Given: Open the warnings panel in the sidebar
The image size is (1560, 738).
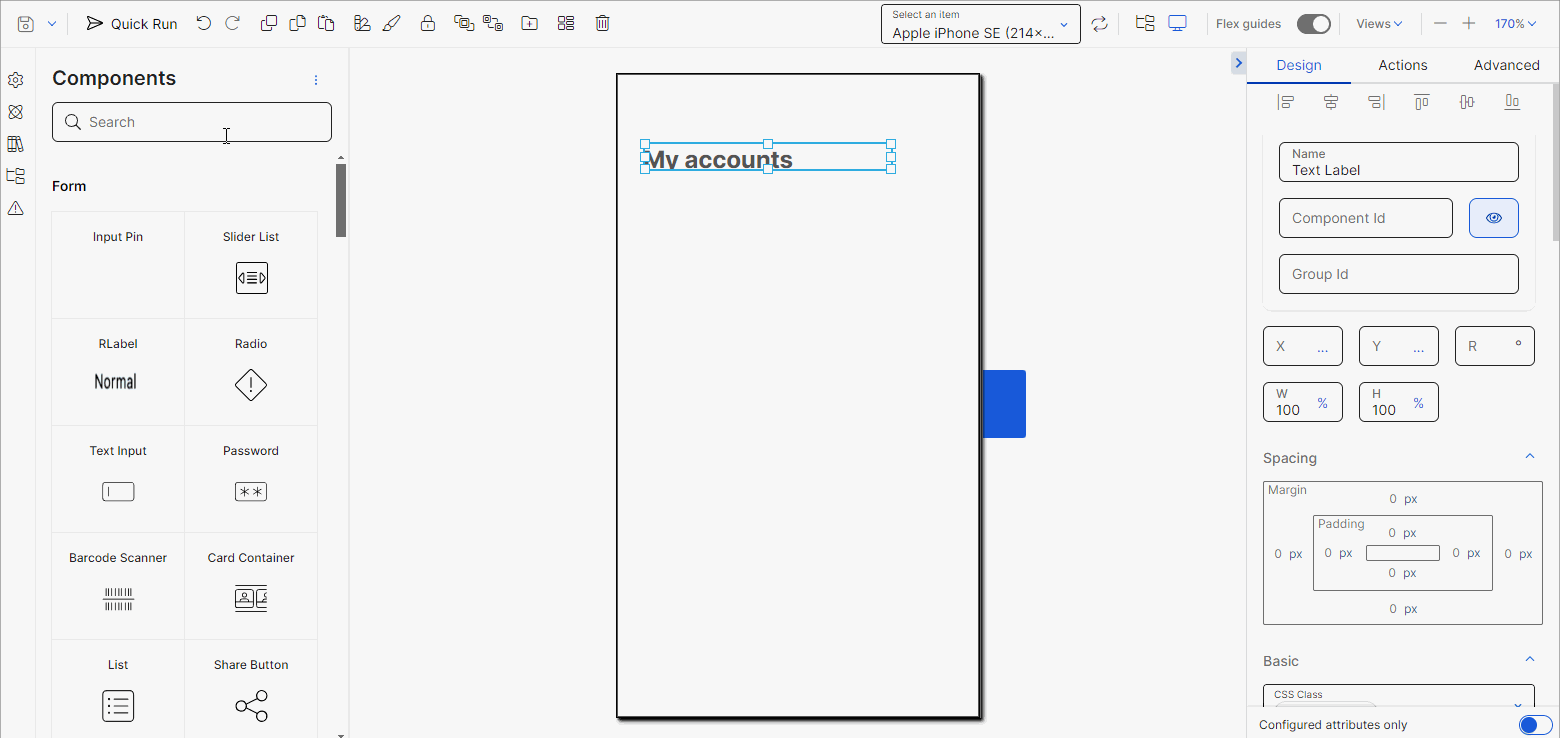Looking at the screenshot, I should click(16, 208).
